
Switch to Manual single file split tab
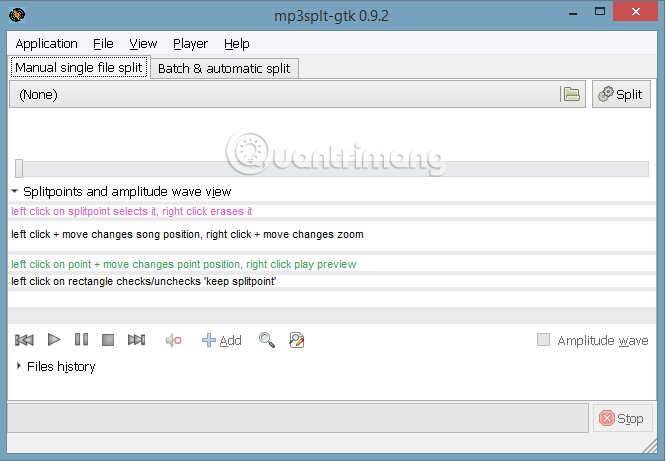(x=79, y=68)
